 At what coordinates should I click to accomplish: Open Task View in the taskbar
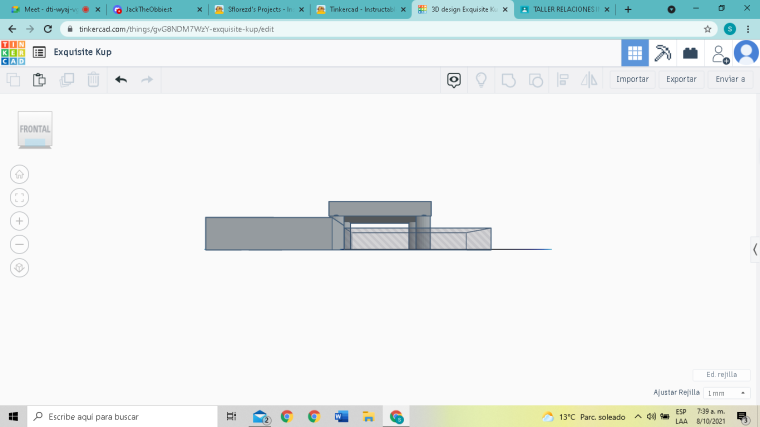(x=231, y=416)
